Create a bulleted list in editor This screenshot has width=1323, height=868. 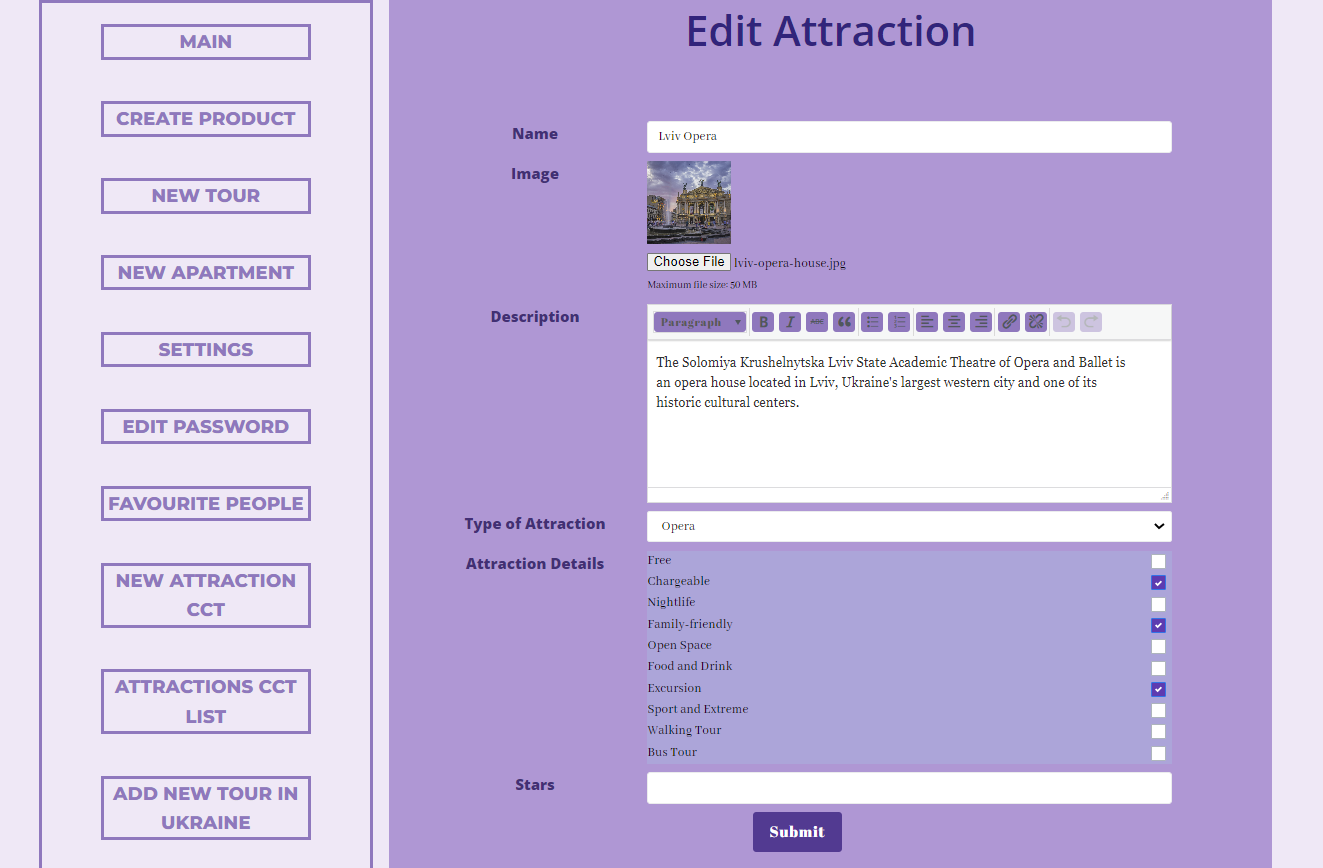[872, 322]
